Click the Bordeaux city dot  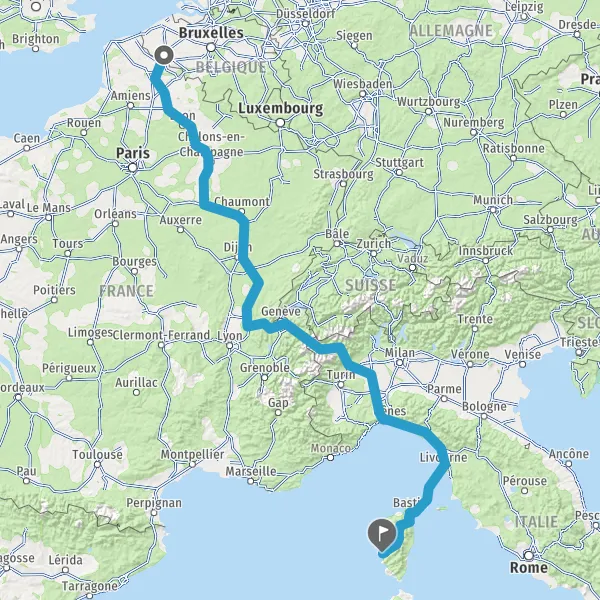point(18,397)
